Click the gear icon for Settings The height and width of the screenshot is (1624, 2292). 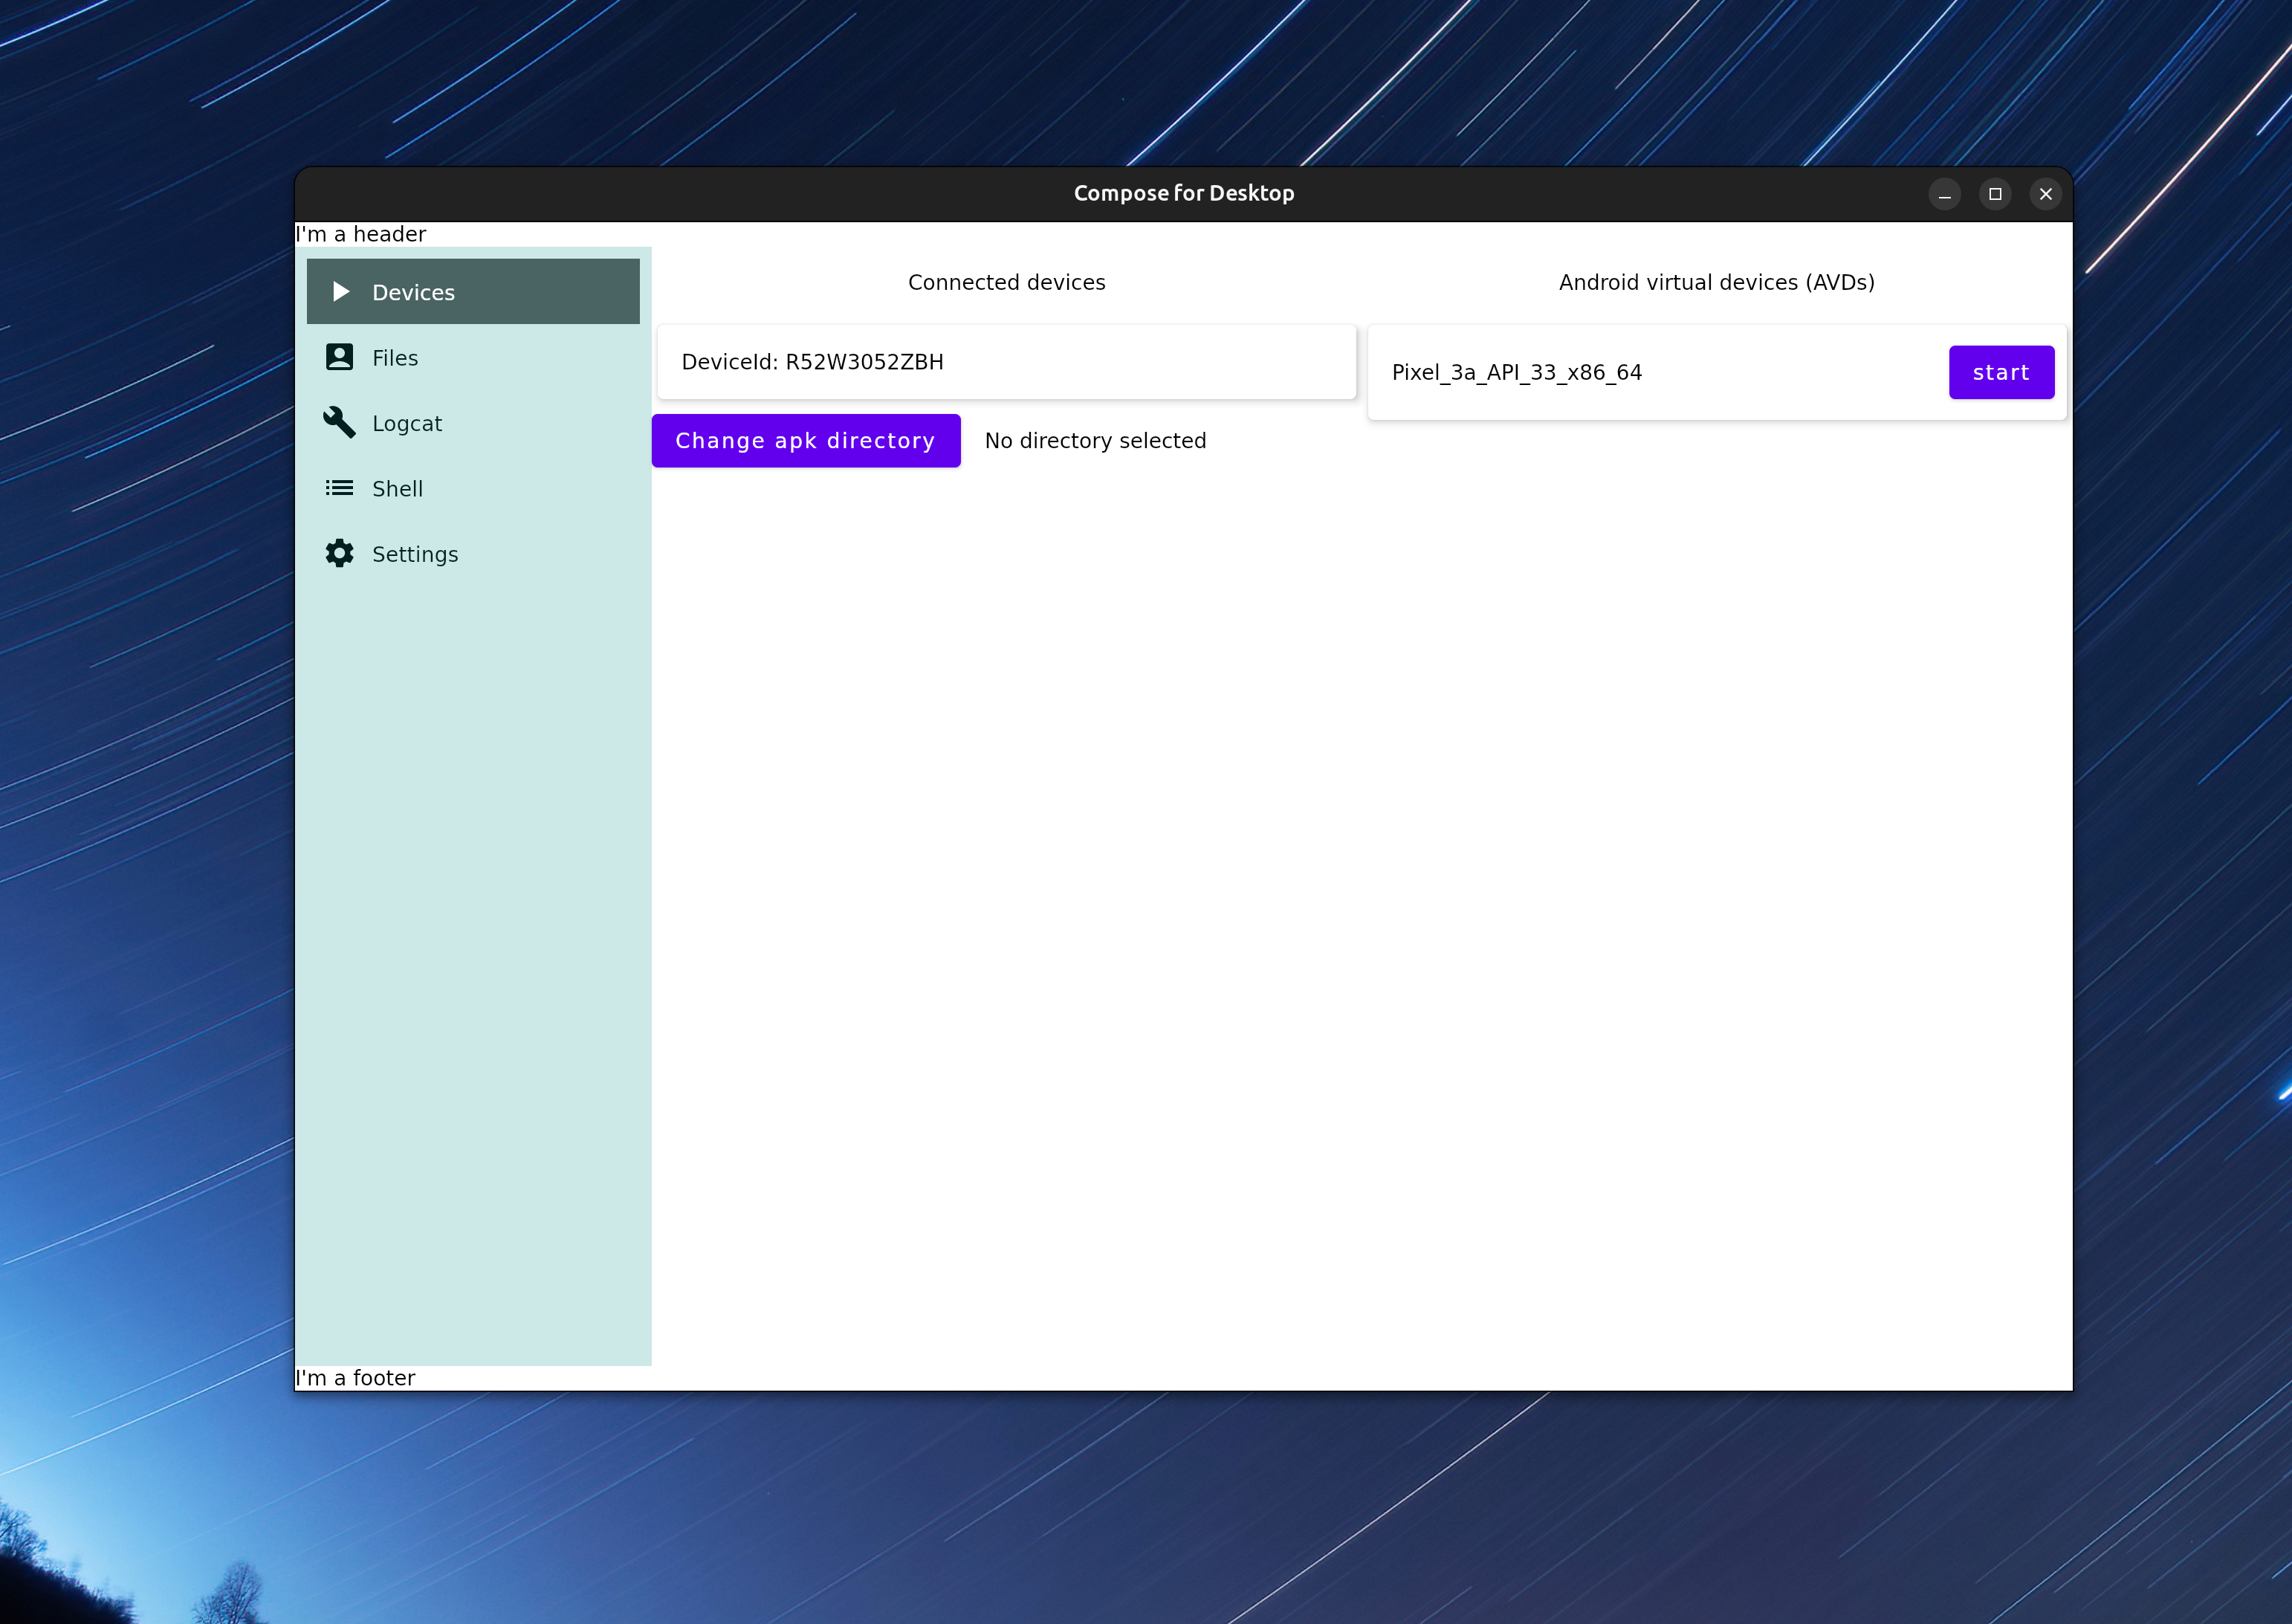click(x=340, y=553)
